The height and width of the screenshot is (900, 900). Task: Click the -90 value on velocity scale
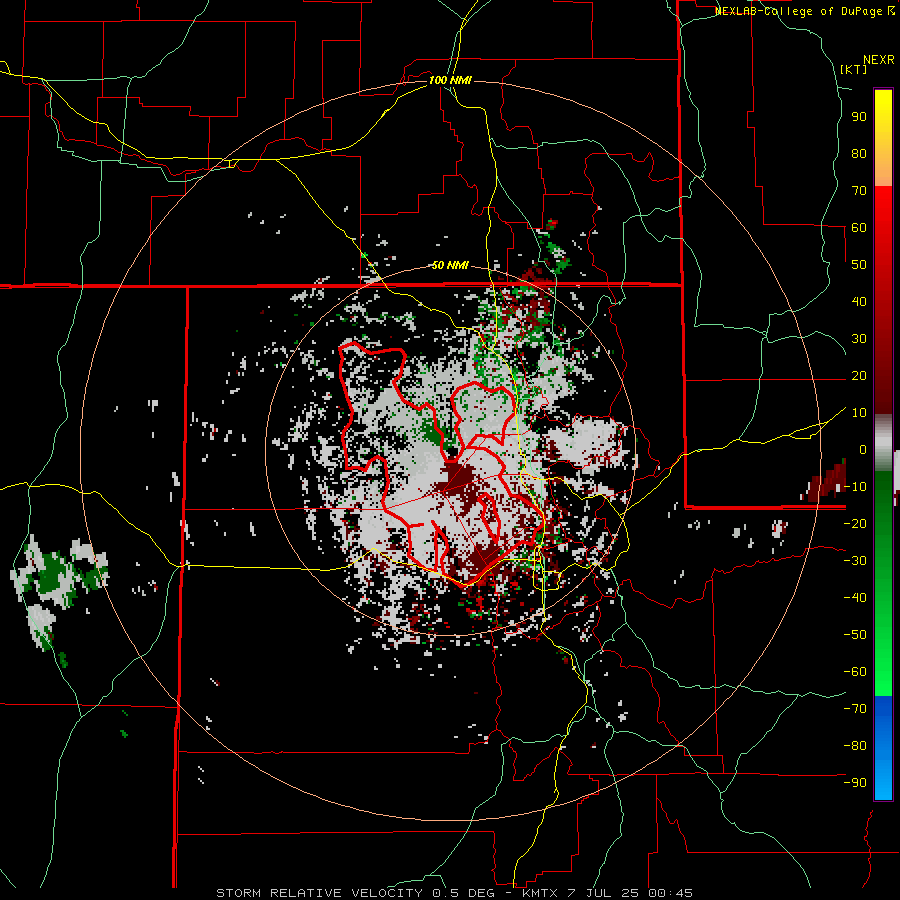[x=855, y=783]
